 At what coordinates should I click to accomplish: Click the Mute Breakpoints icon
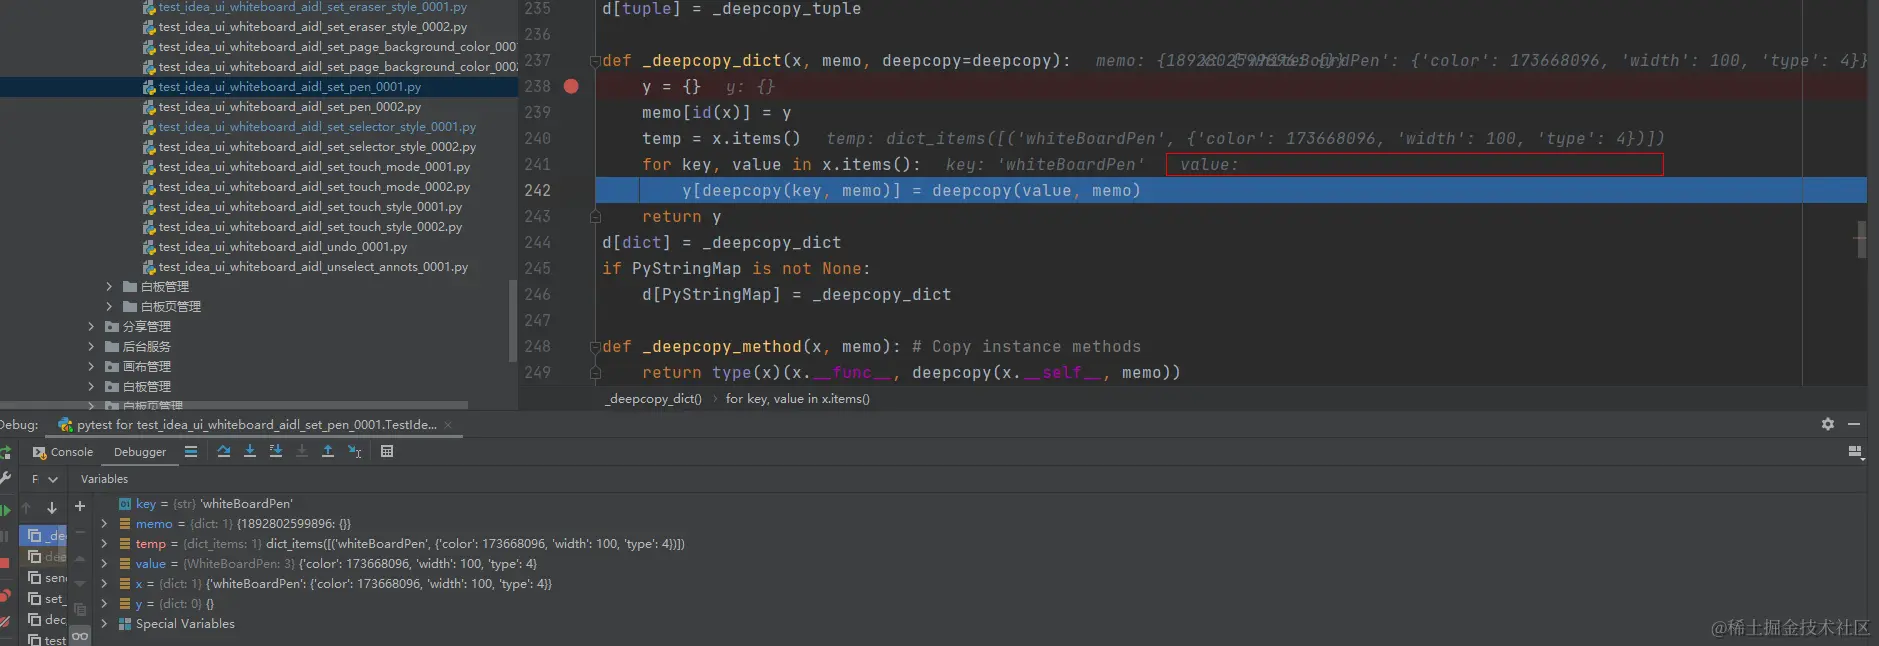coord(5,623)
